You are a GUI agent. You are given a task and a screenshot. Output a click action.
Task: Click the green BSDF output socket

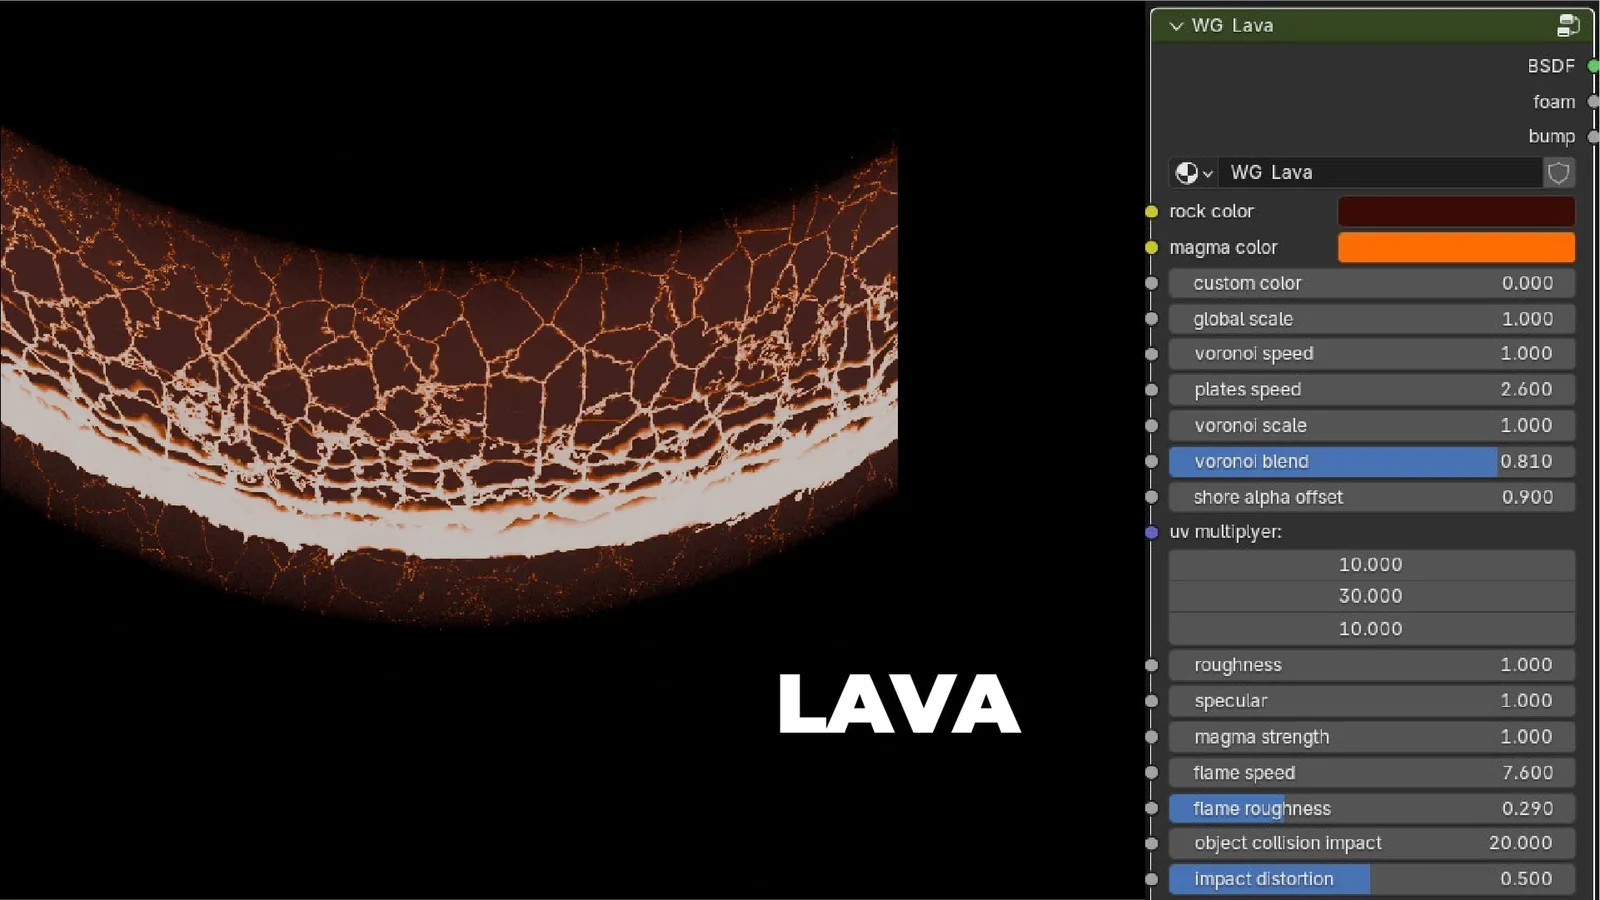point(1592,66)
